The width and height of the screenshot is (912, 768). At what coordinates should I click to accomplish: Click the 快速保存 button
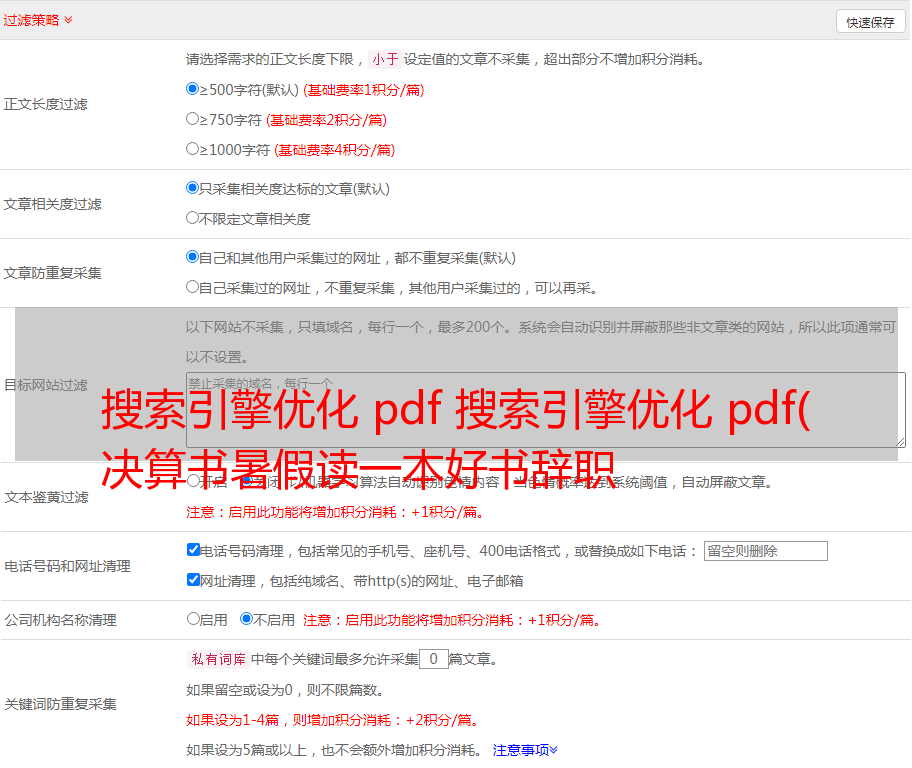[870, 22]
